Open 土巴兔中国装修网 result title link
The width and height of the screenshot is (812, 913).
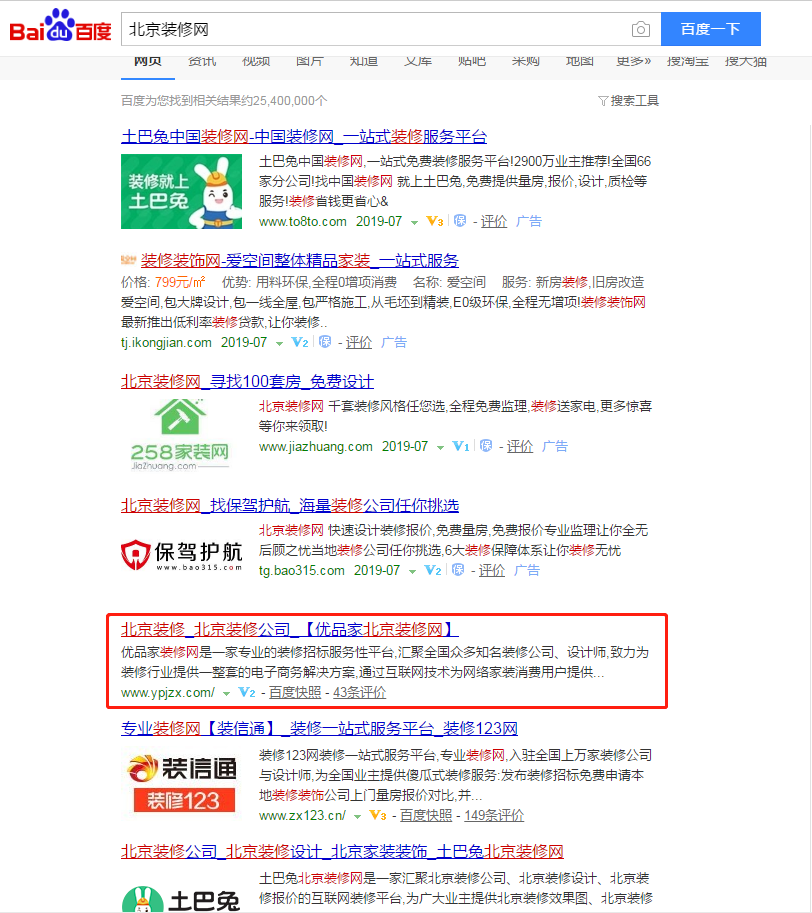(x=304, y=137)
